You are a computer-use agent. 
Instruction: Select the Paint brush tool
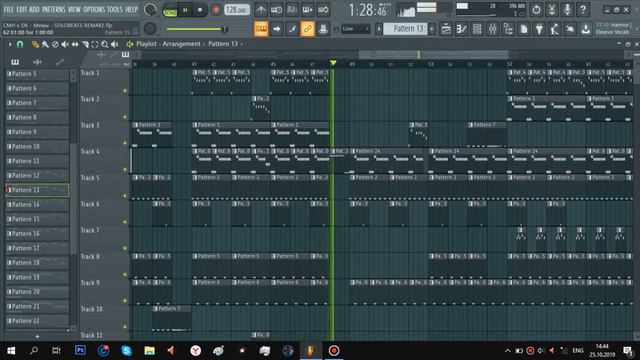(45, 44)
